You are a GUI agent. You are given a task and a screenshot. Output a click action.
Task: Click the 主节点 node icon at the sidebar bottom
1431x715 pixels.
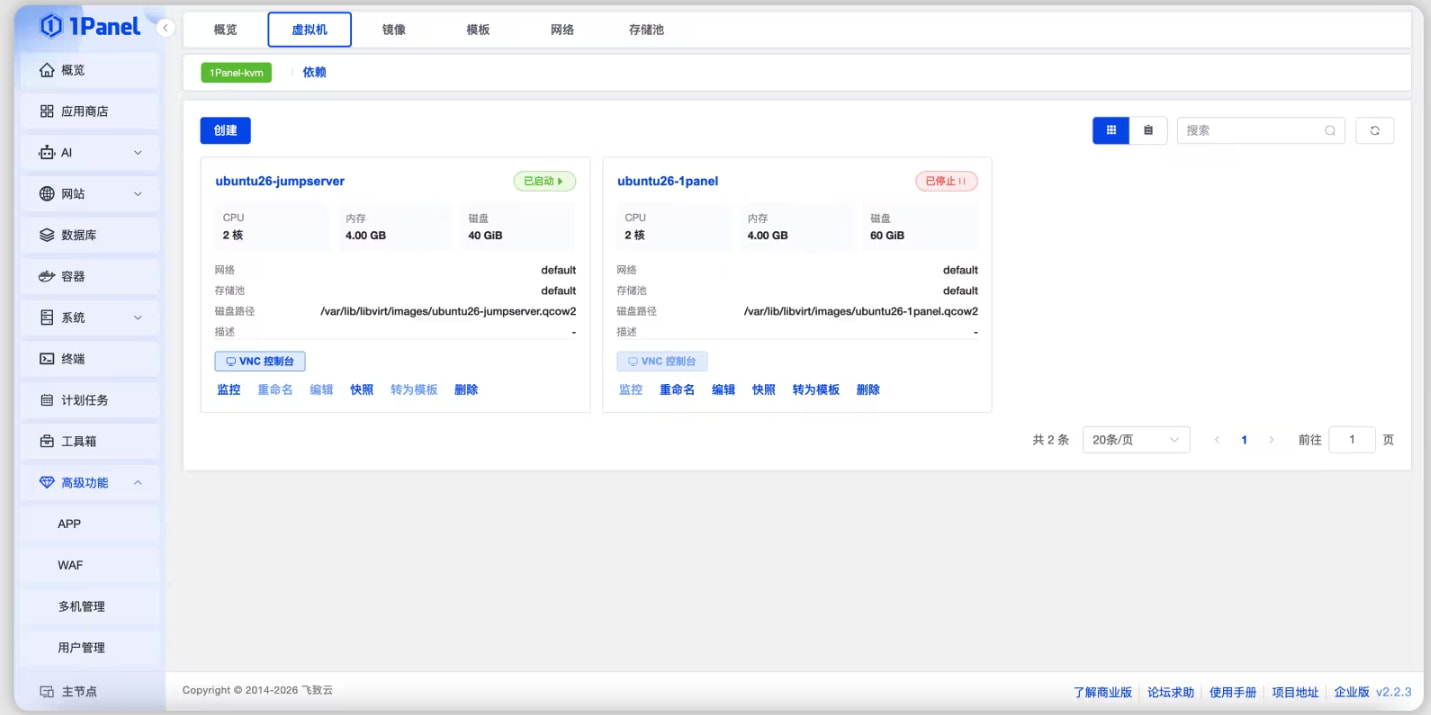click(x=47, y=691)
